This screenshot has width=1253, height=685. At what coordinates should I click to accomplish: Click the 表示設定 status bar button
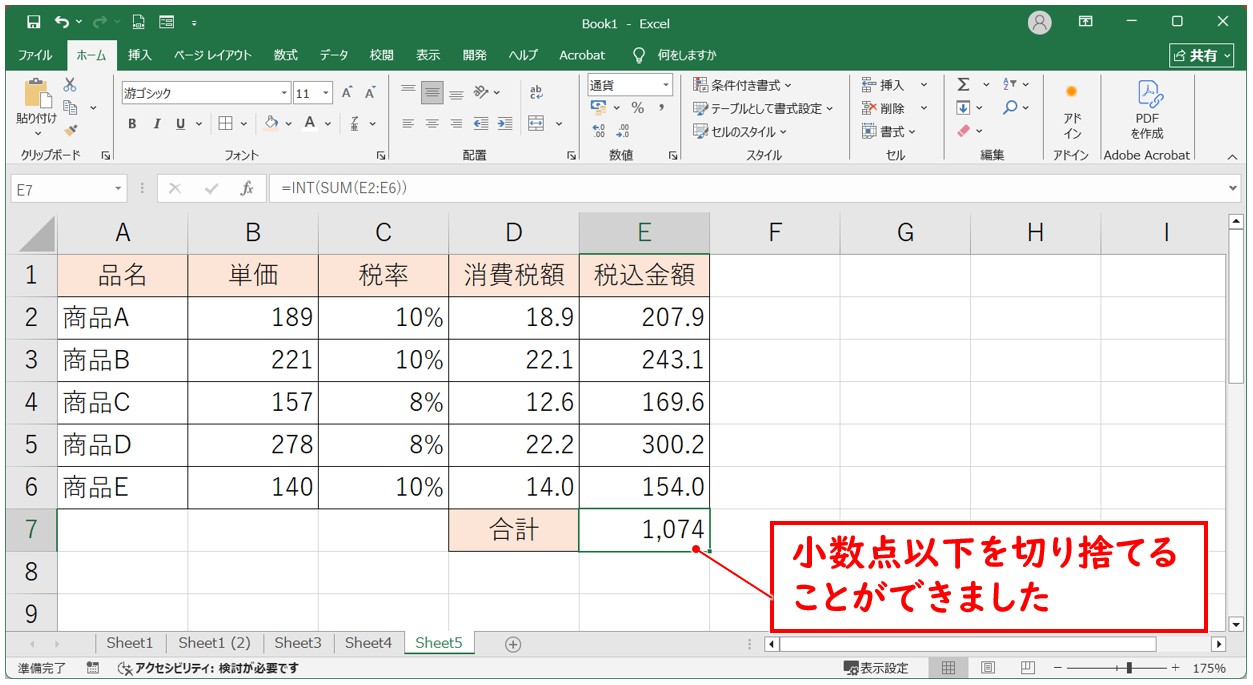[876, 668]
